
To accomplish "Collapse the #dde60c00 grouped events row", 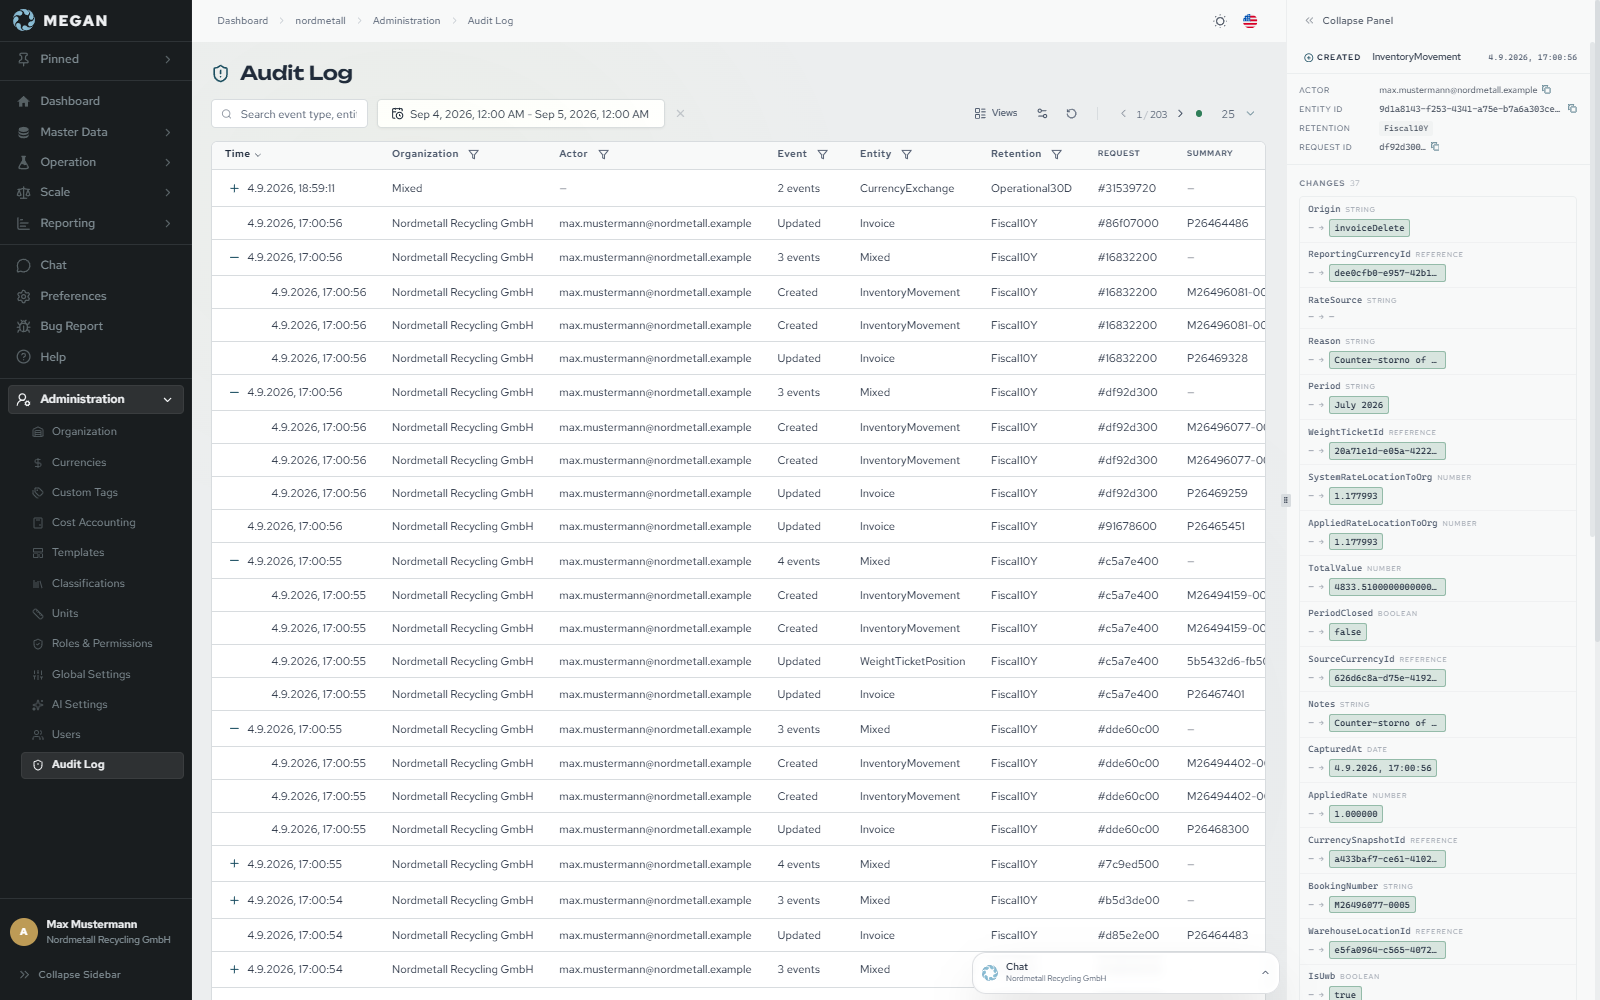I will [x=234, y=729].
